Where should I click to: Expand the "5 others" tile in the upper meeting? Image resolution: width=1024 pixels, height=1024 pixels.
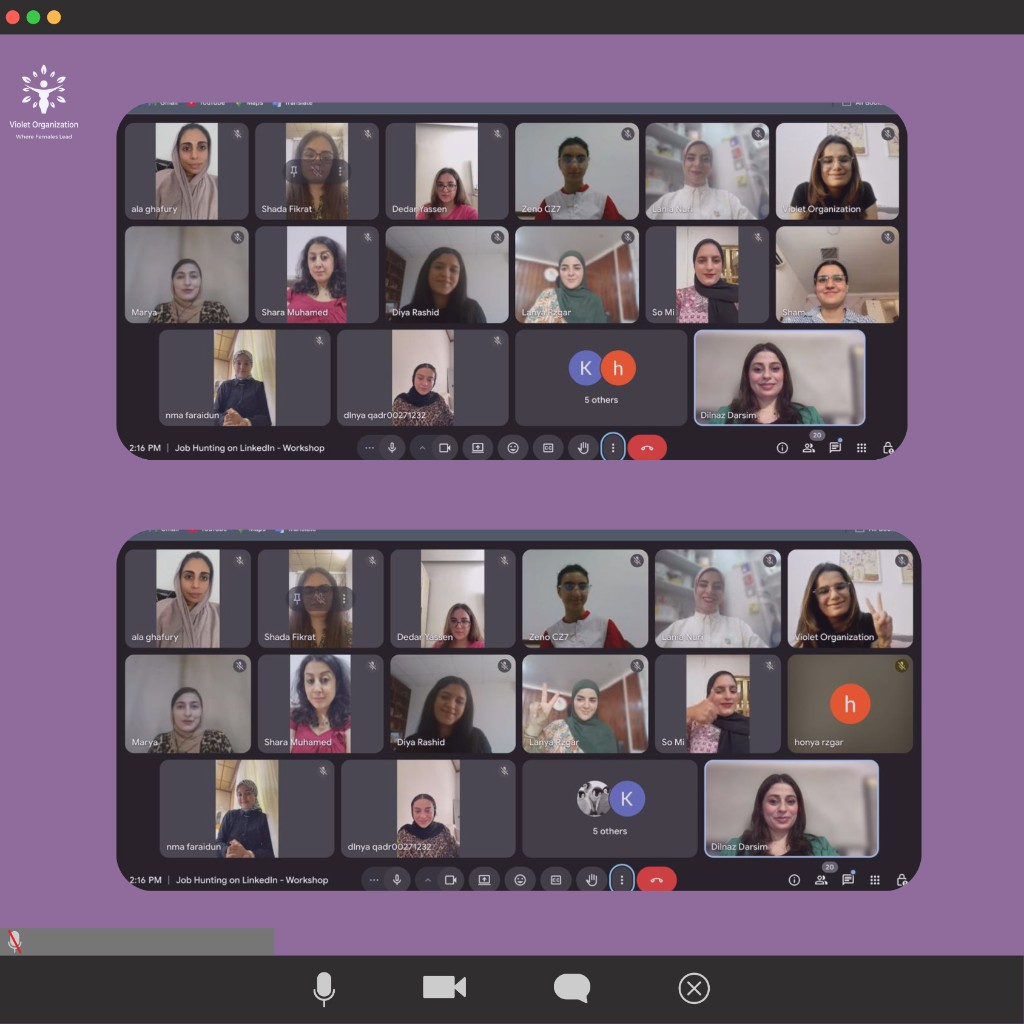(601, 378)
